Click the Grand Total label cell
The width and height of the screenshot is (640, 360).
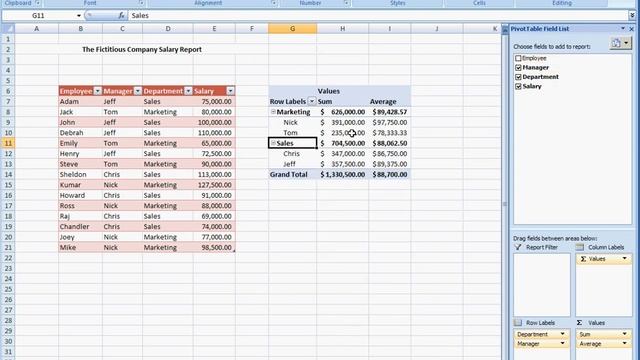coord(292,174)
